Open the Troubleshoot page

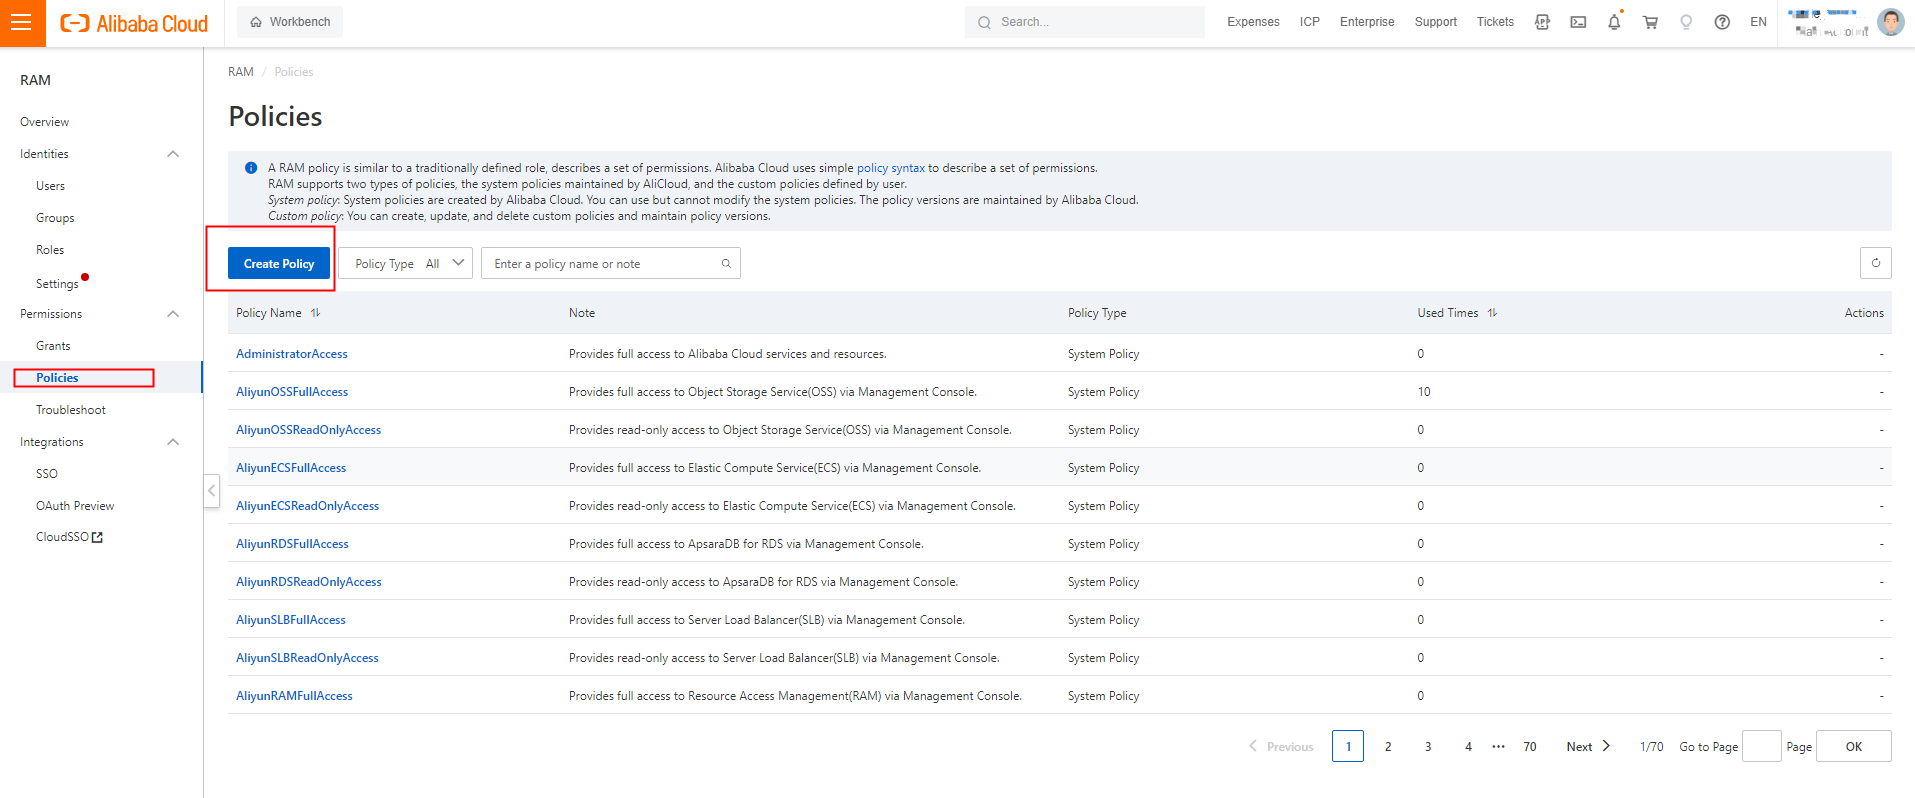click(71, 410)
